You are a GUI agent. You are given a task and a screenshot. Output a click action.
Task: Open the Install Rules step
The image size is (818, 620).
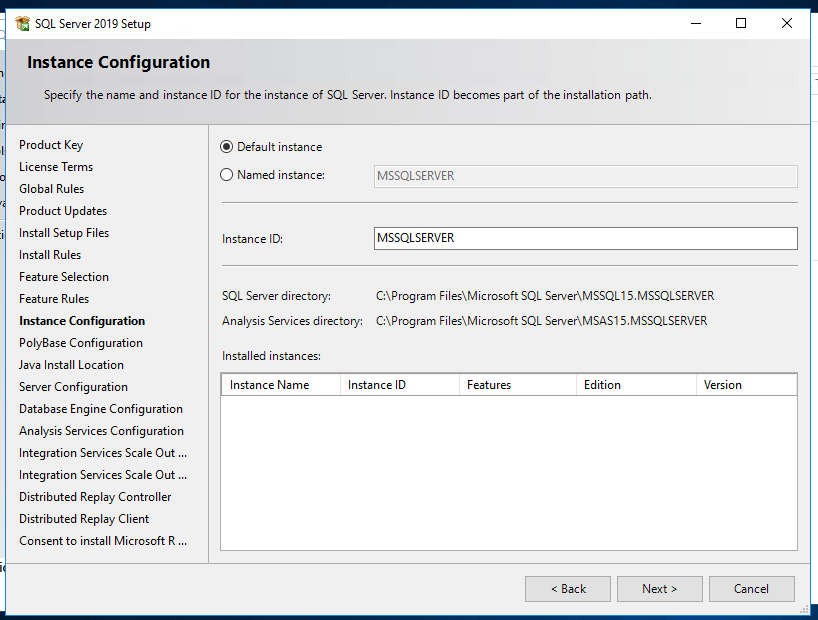(50, 255)
